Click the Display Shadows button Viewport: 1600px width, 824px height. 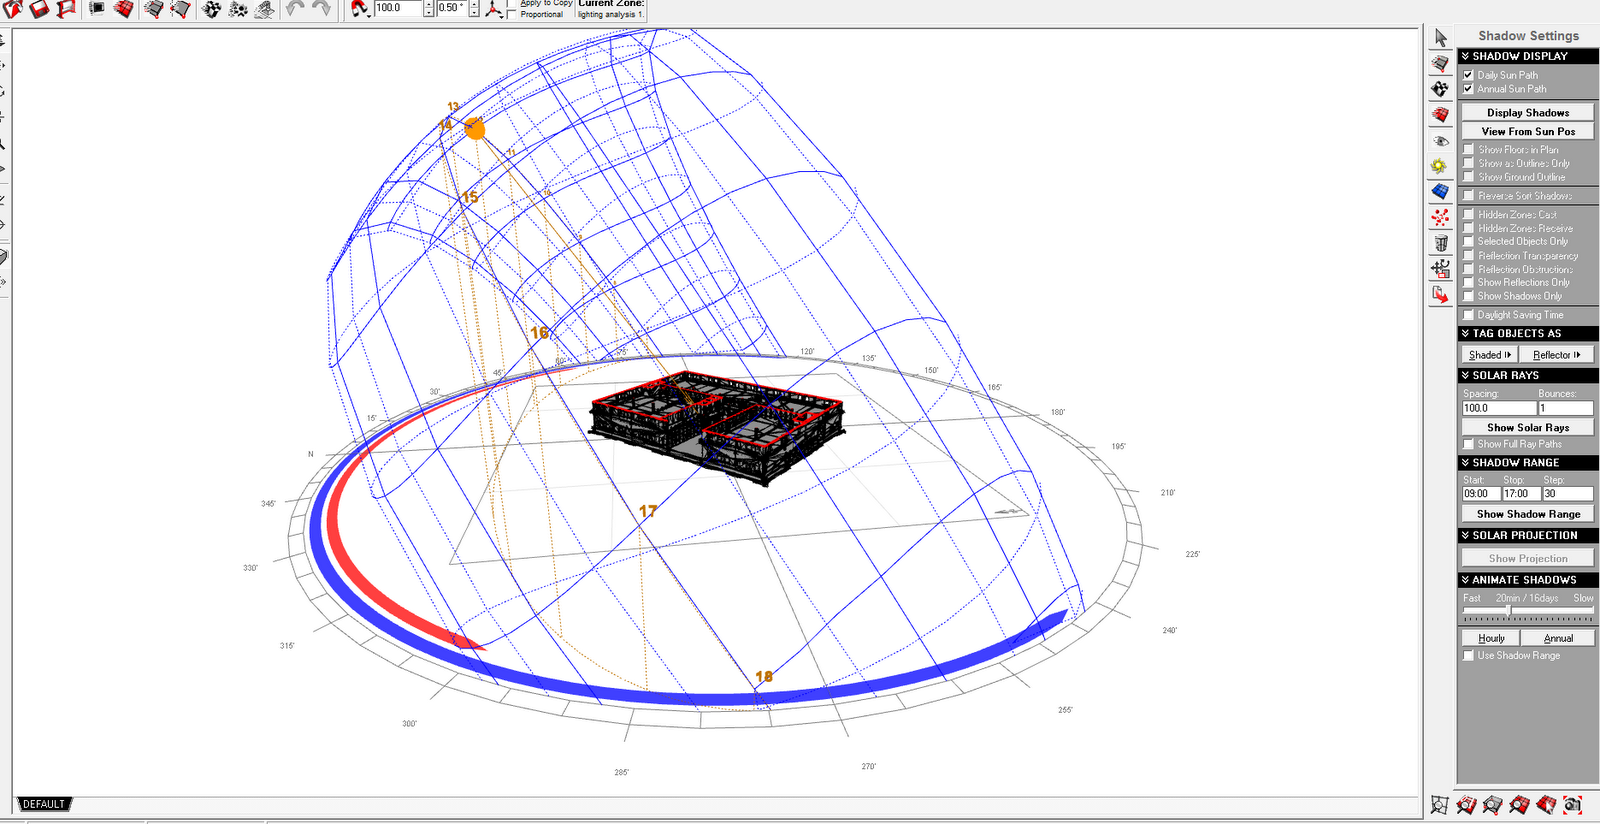click(x=1528, y=113)
